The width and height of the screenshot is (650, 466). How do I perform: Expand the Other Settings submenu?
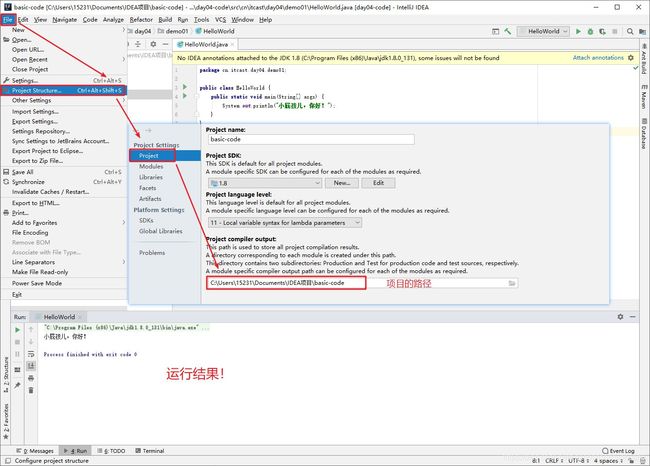(x=63, y=100)
